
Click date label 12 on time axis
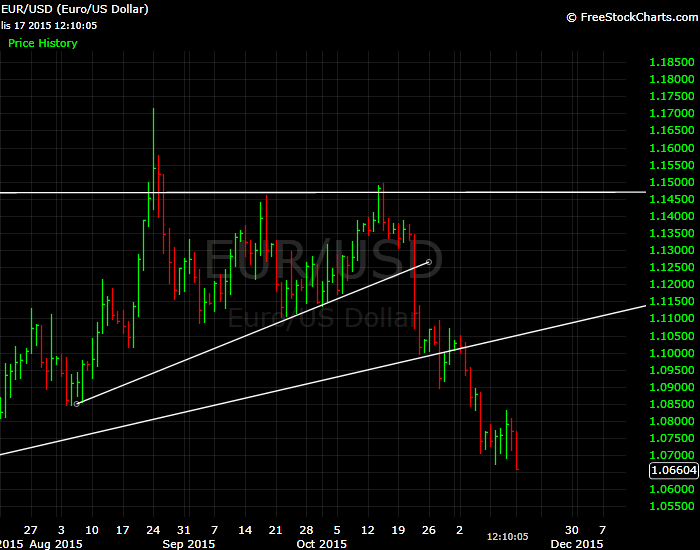(x=367, y=530)
